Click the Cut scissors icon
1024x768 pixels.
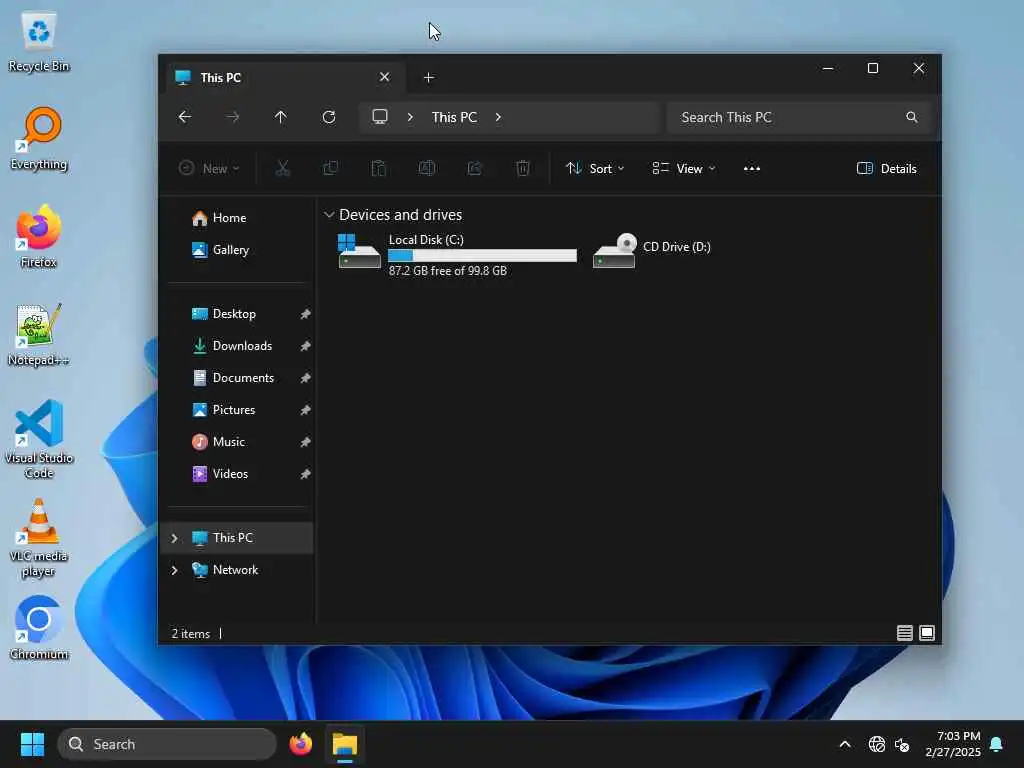pos(282,168)
